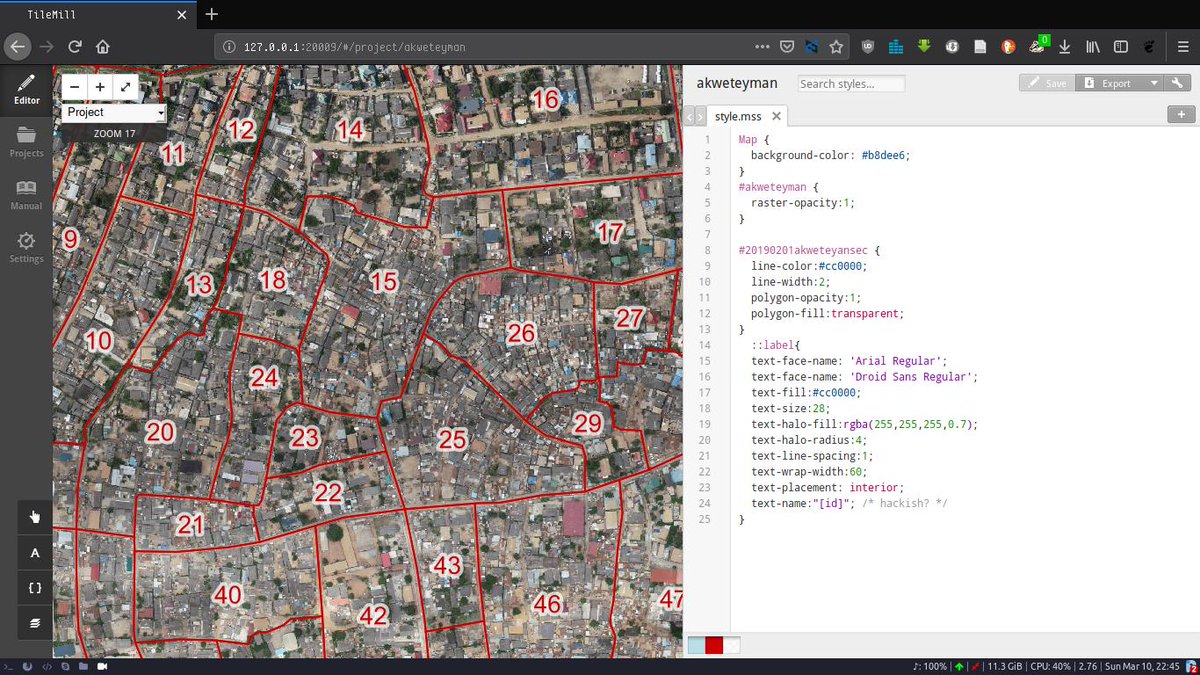The width and height of the screenshot is (1200, 675).
Task: Open the uBlock Origin extension
Action: [x=866, y=46]
